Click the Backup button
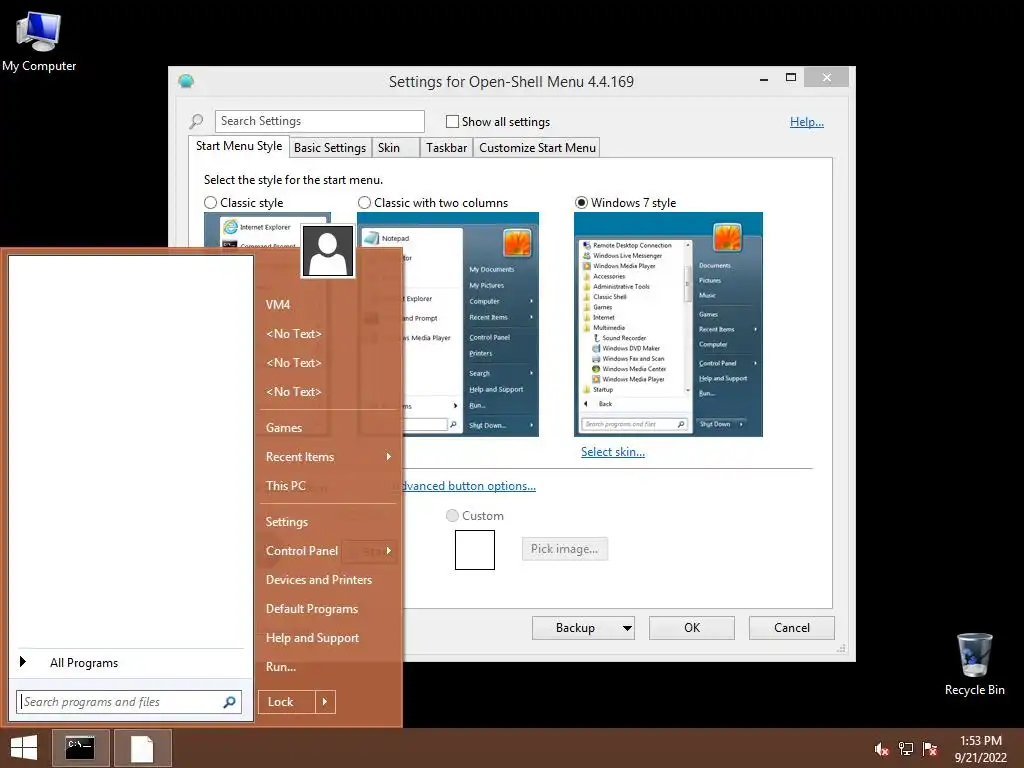The height and width of the screenshot is (768, 1024). [x=575, y=628]
